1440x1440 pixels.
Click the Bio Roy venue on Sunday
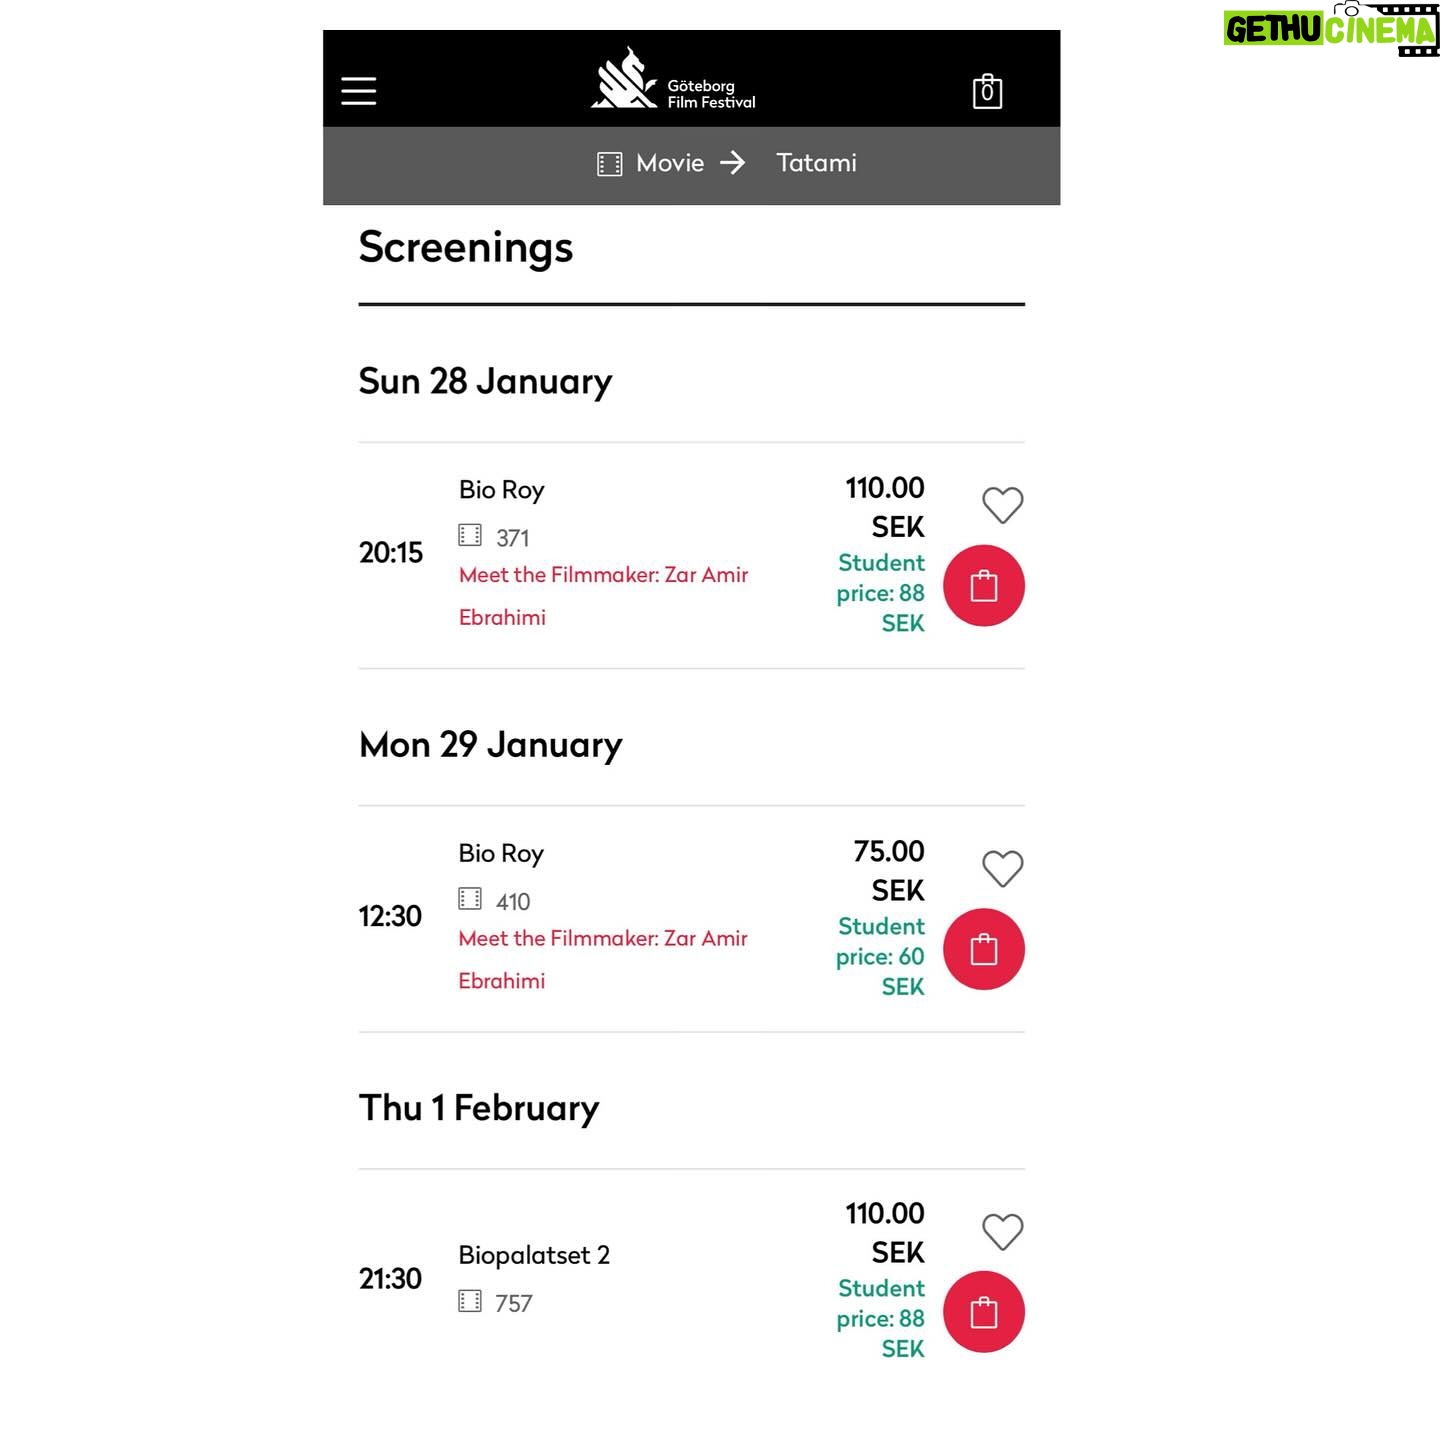[x=502, y=490]
